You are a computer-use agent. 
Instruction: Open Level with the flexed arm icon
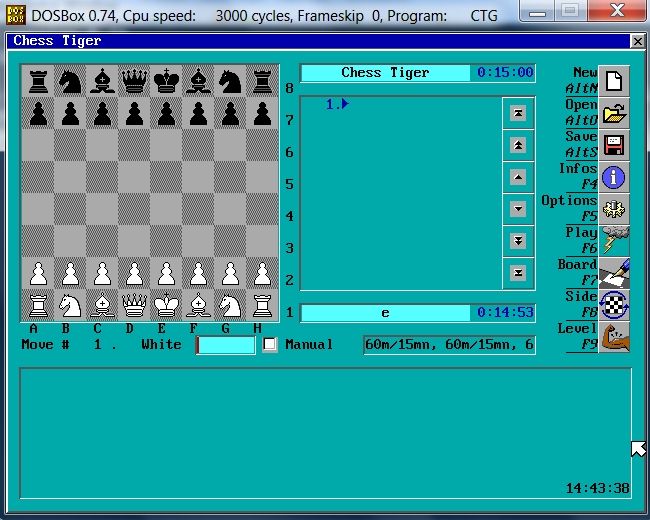[614, 337]
